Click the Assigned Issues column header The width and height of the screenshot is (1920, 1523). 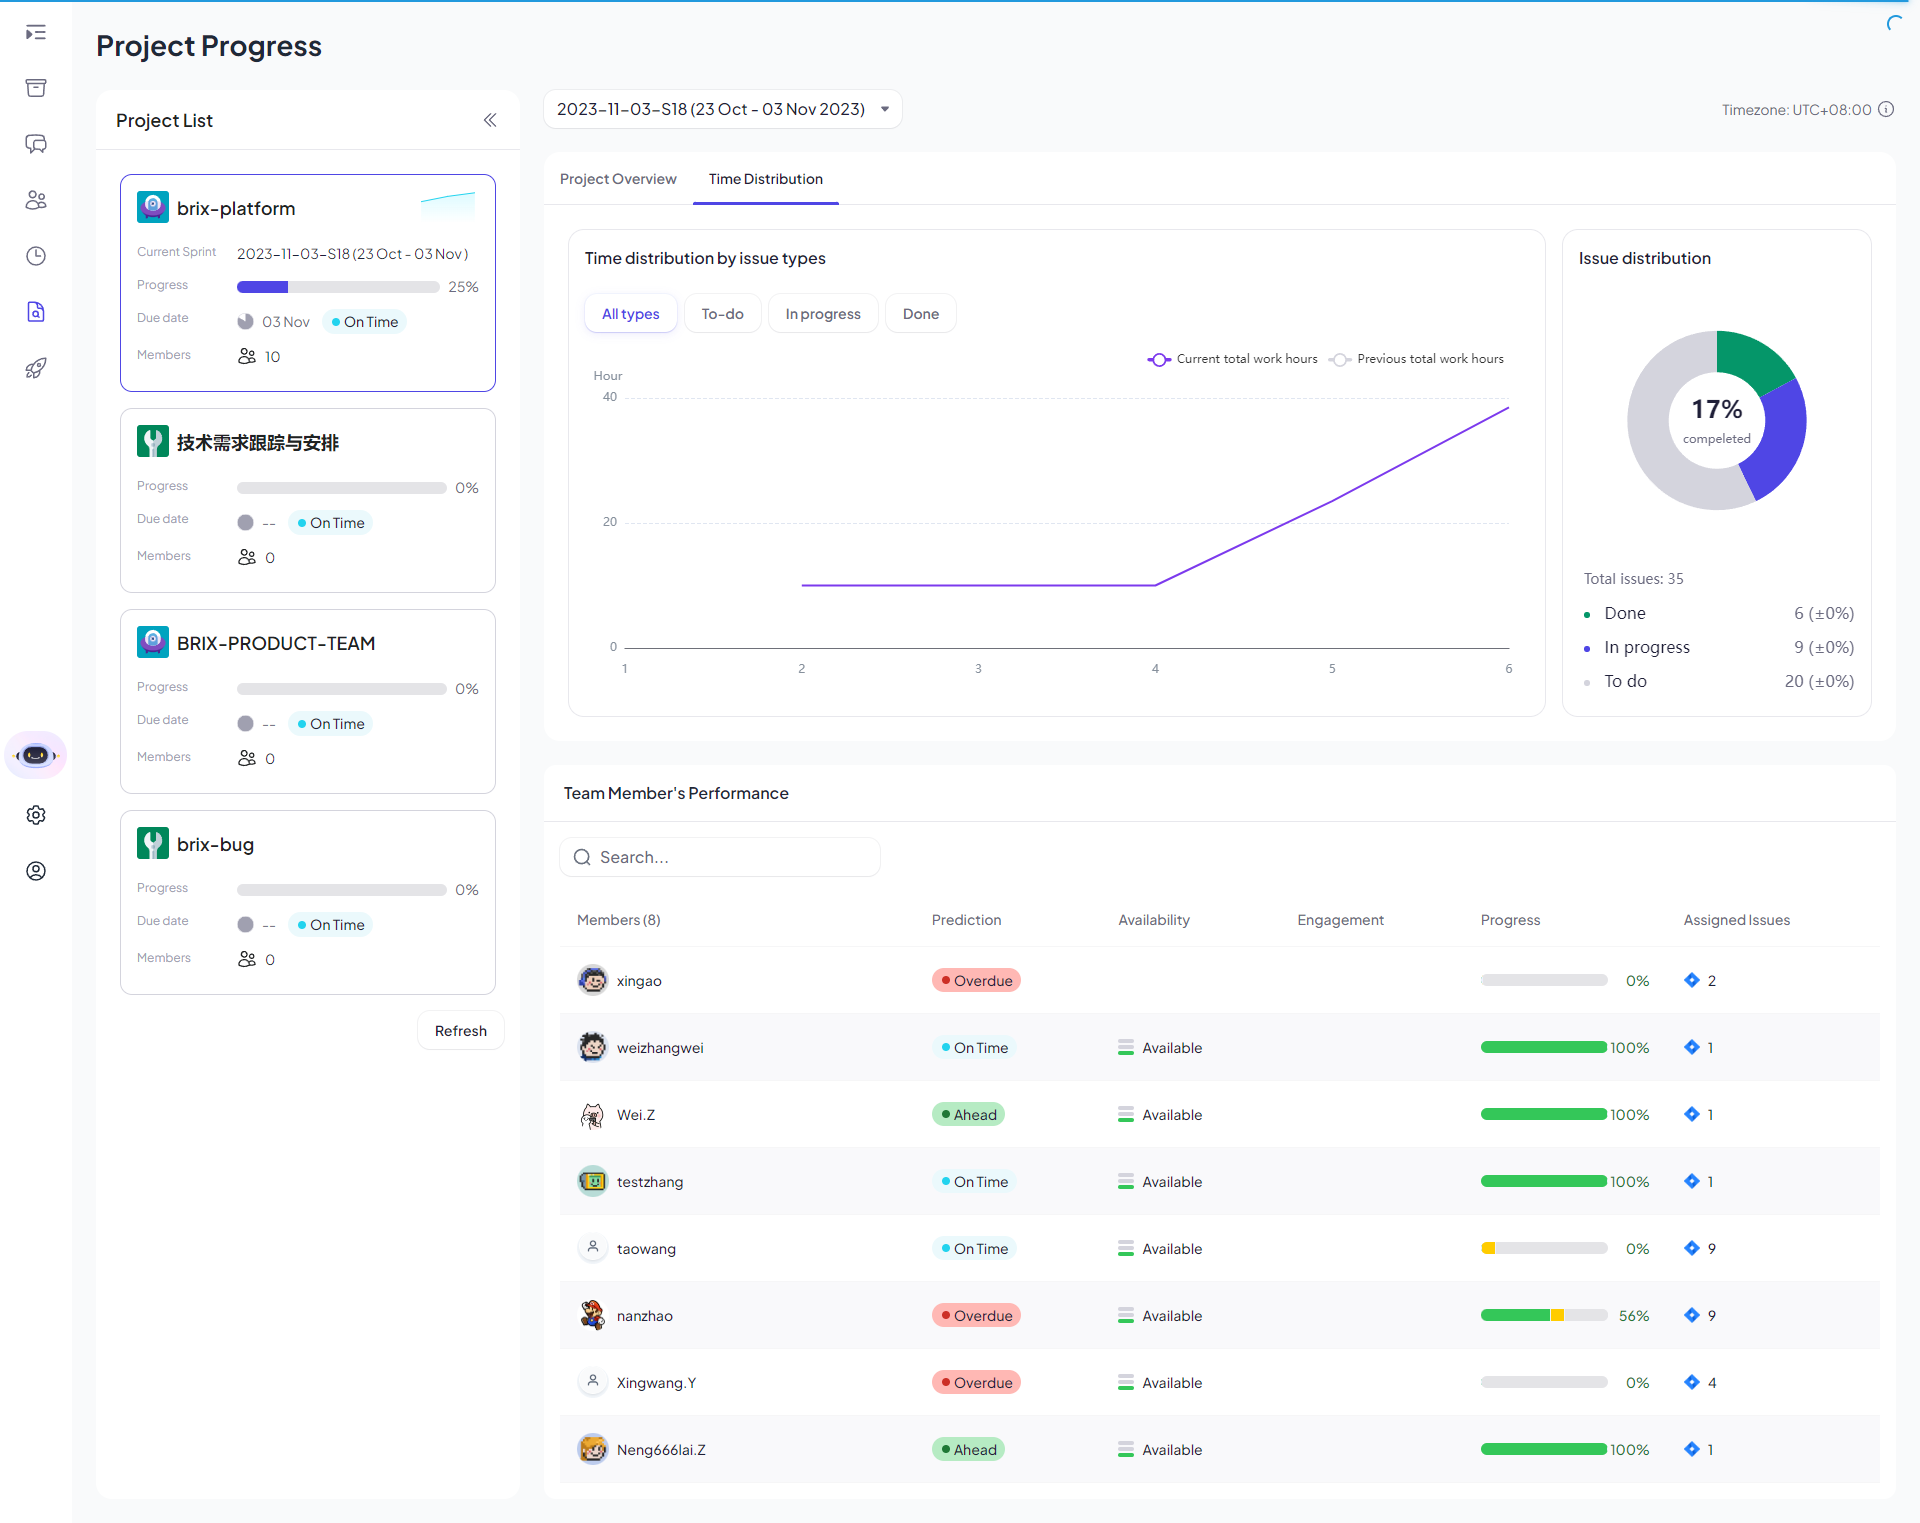point(1737,920)
